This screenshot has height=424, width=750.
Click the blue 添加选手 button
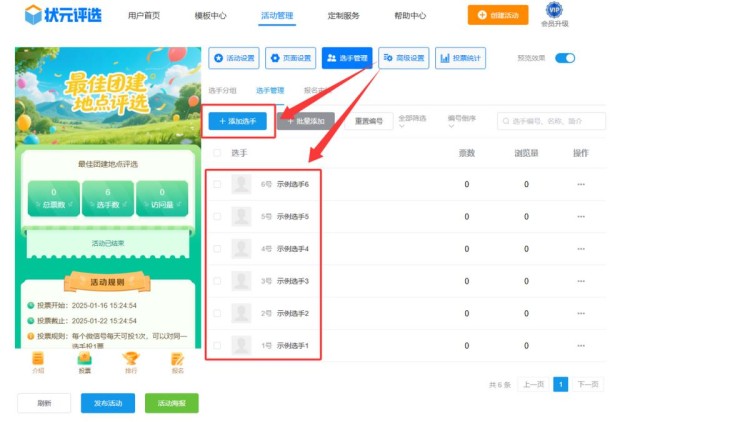pyautogui.click(x=238, y=121)
